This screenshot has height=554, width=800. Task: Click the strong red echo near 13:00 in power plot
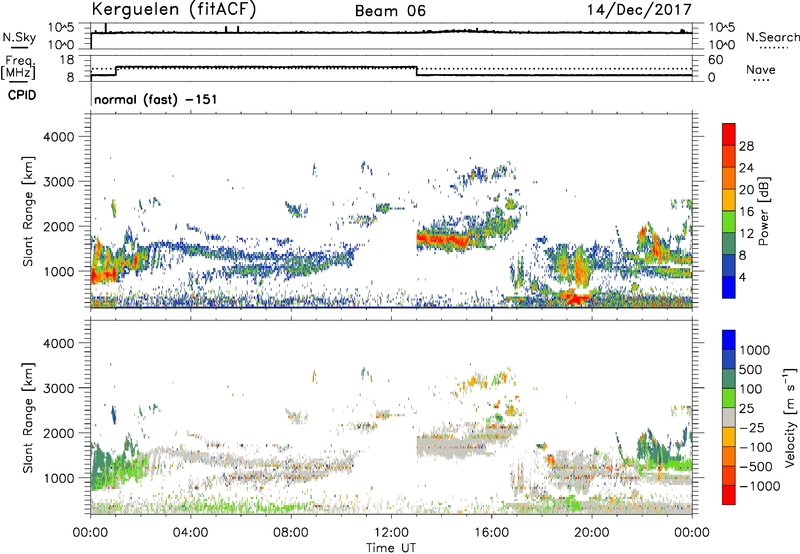441,239
